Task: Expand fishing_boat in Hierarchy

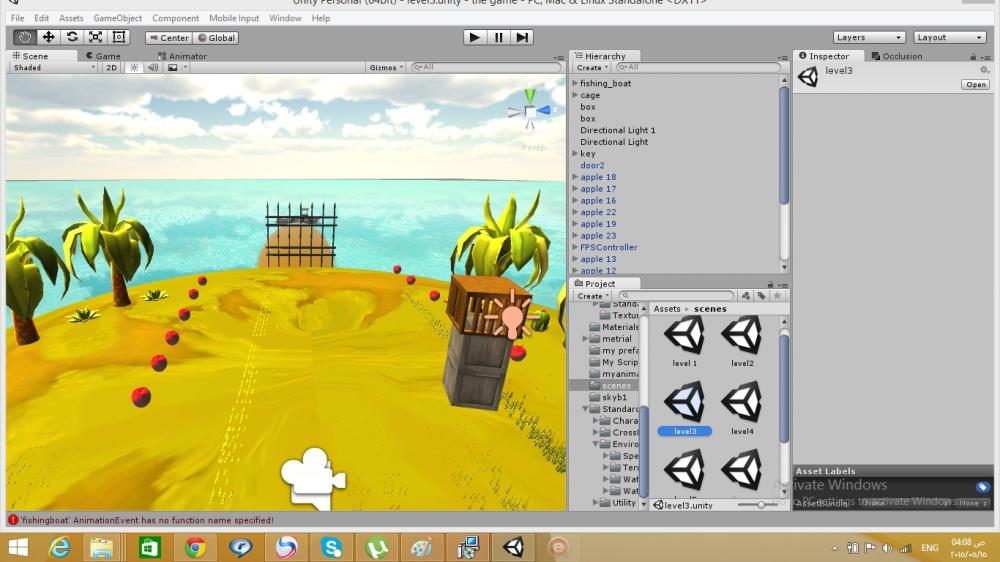Action: (x=575, y=83)
